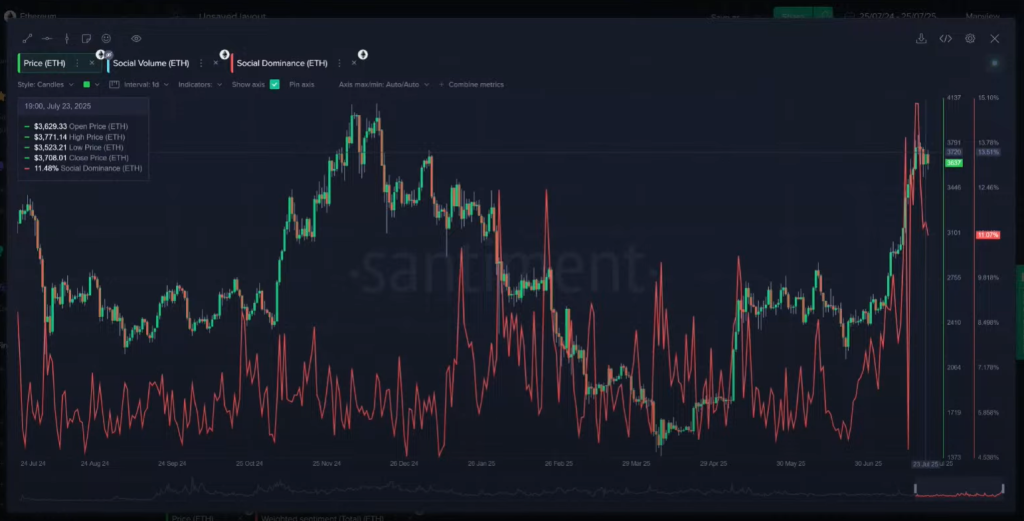Open chart settings gear
The height and width of the screenshot is (521, 1024).
(x=970, y=38)
